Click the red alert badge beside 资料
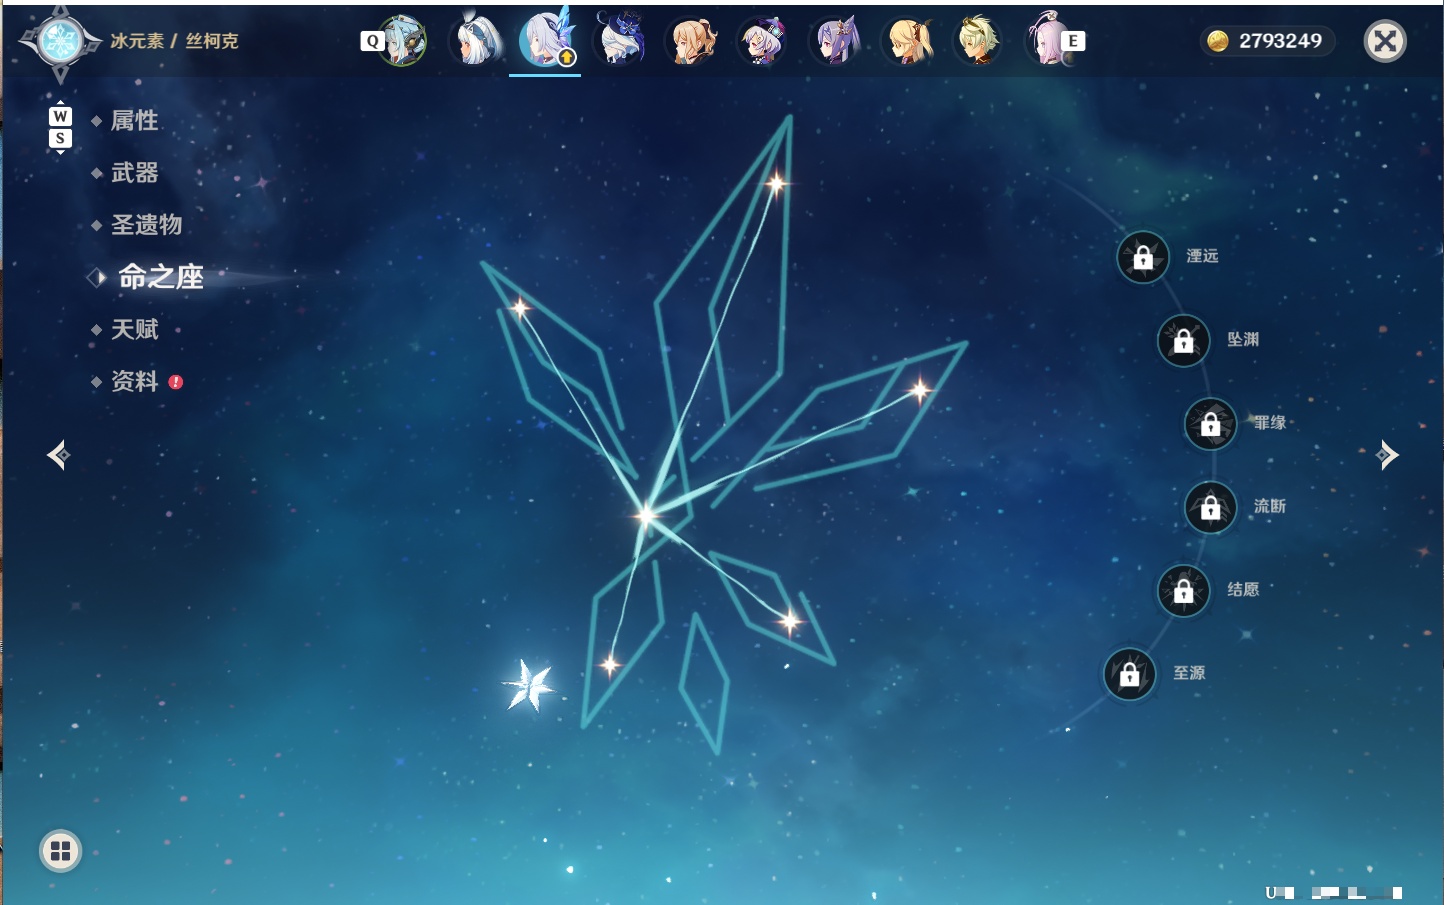The image size is (1444, 905). pos(176,381)
